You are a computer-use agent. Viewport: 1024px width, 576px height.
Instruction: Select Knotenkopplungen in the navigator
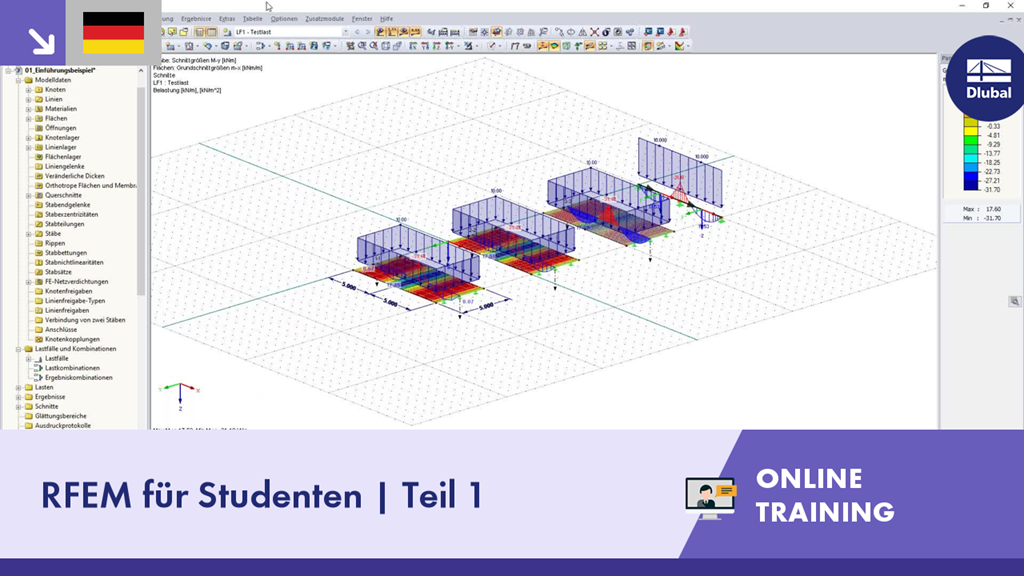pos(72,340)
